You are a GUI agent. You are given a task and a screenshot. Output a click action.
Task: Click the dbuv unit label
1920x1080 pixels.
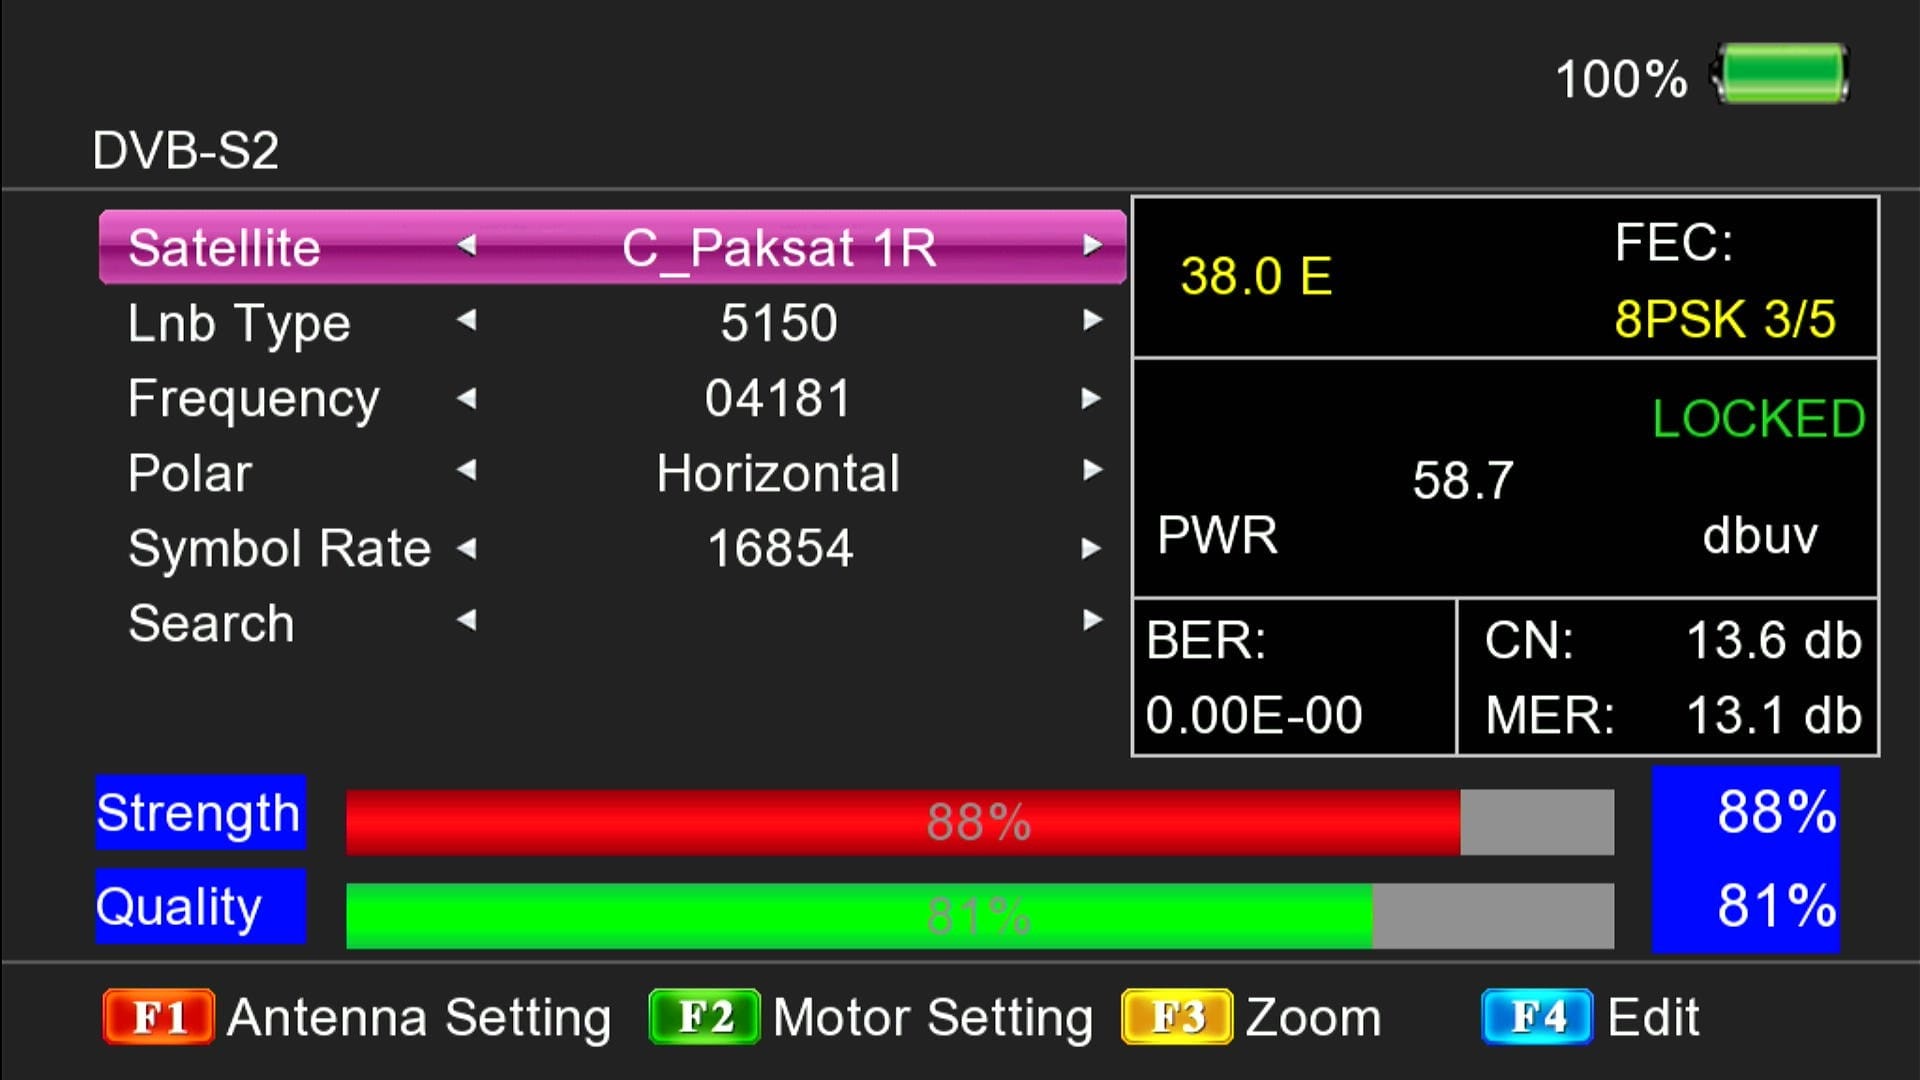(1760, 535)
